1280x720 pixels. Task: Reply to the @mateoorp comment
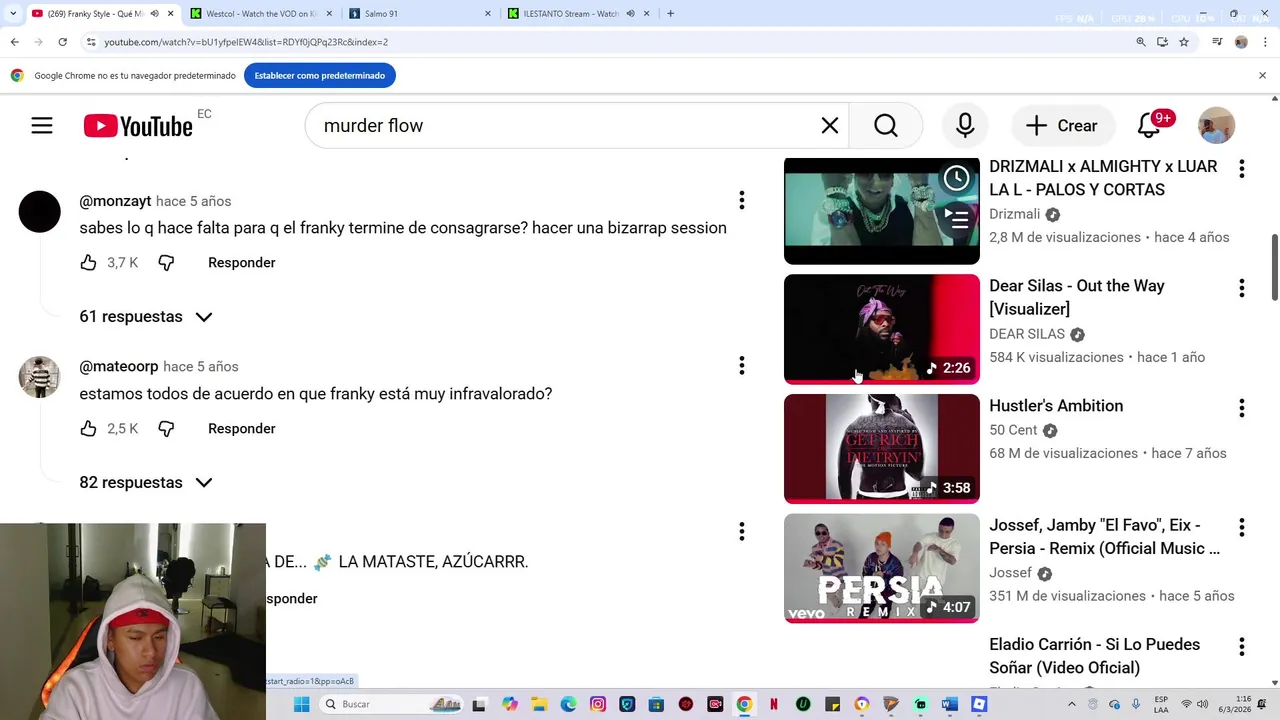pos(241,428)
